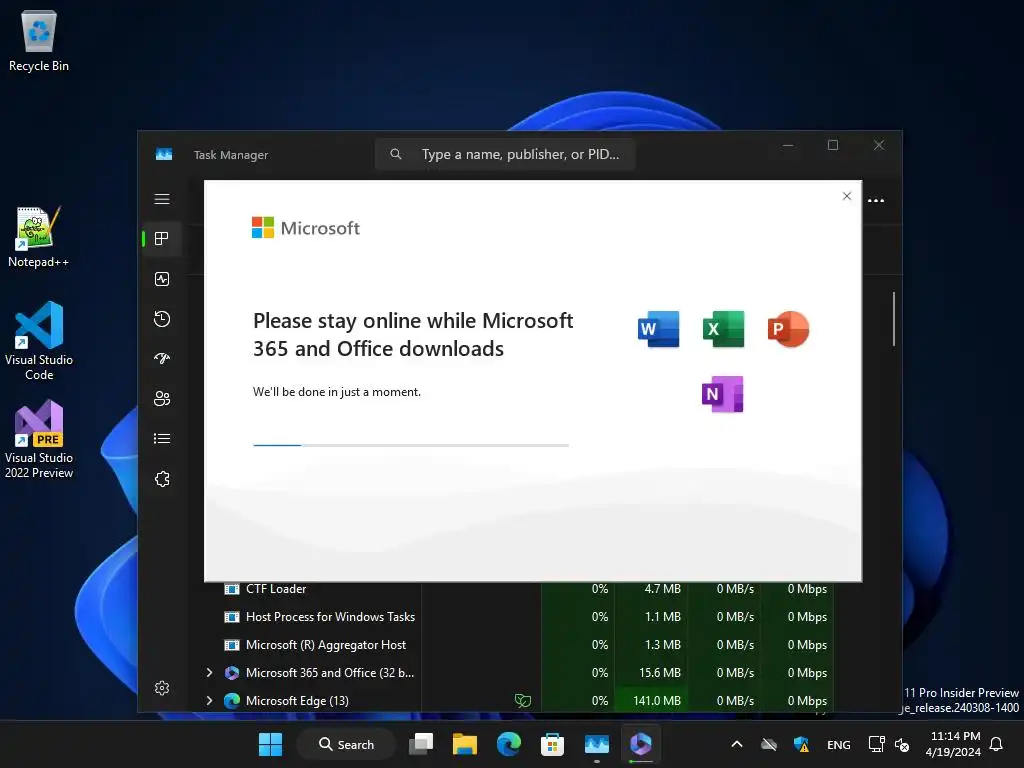
Task: Click the 15.6 MB memory cell
Action: click(x=652, y=673)
